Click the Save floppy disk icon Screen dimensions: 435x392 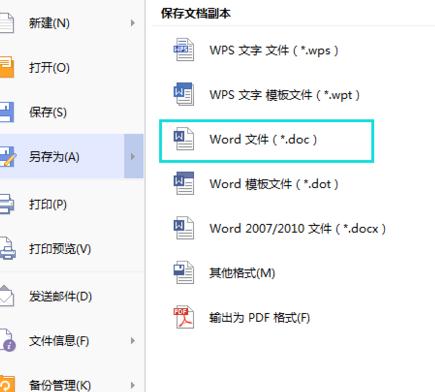click(7, 112)
